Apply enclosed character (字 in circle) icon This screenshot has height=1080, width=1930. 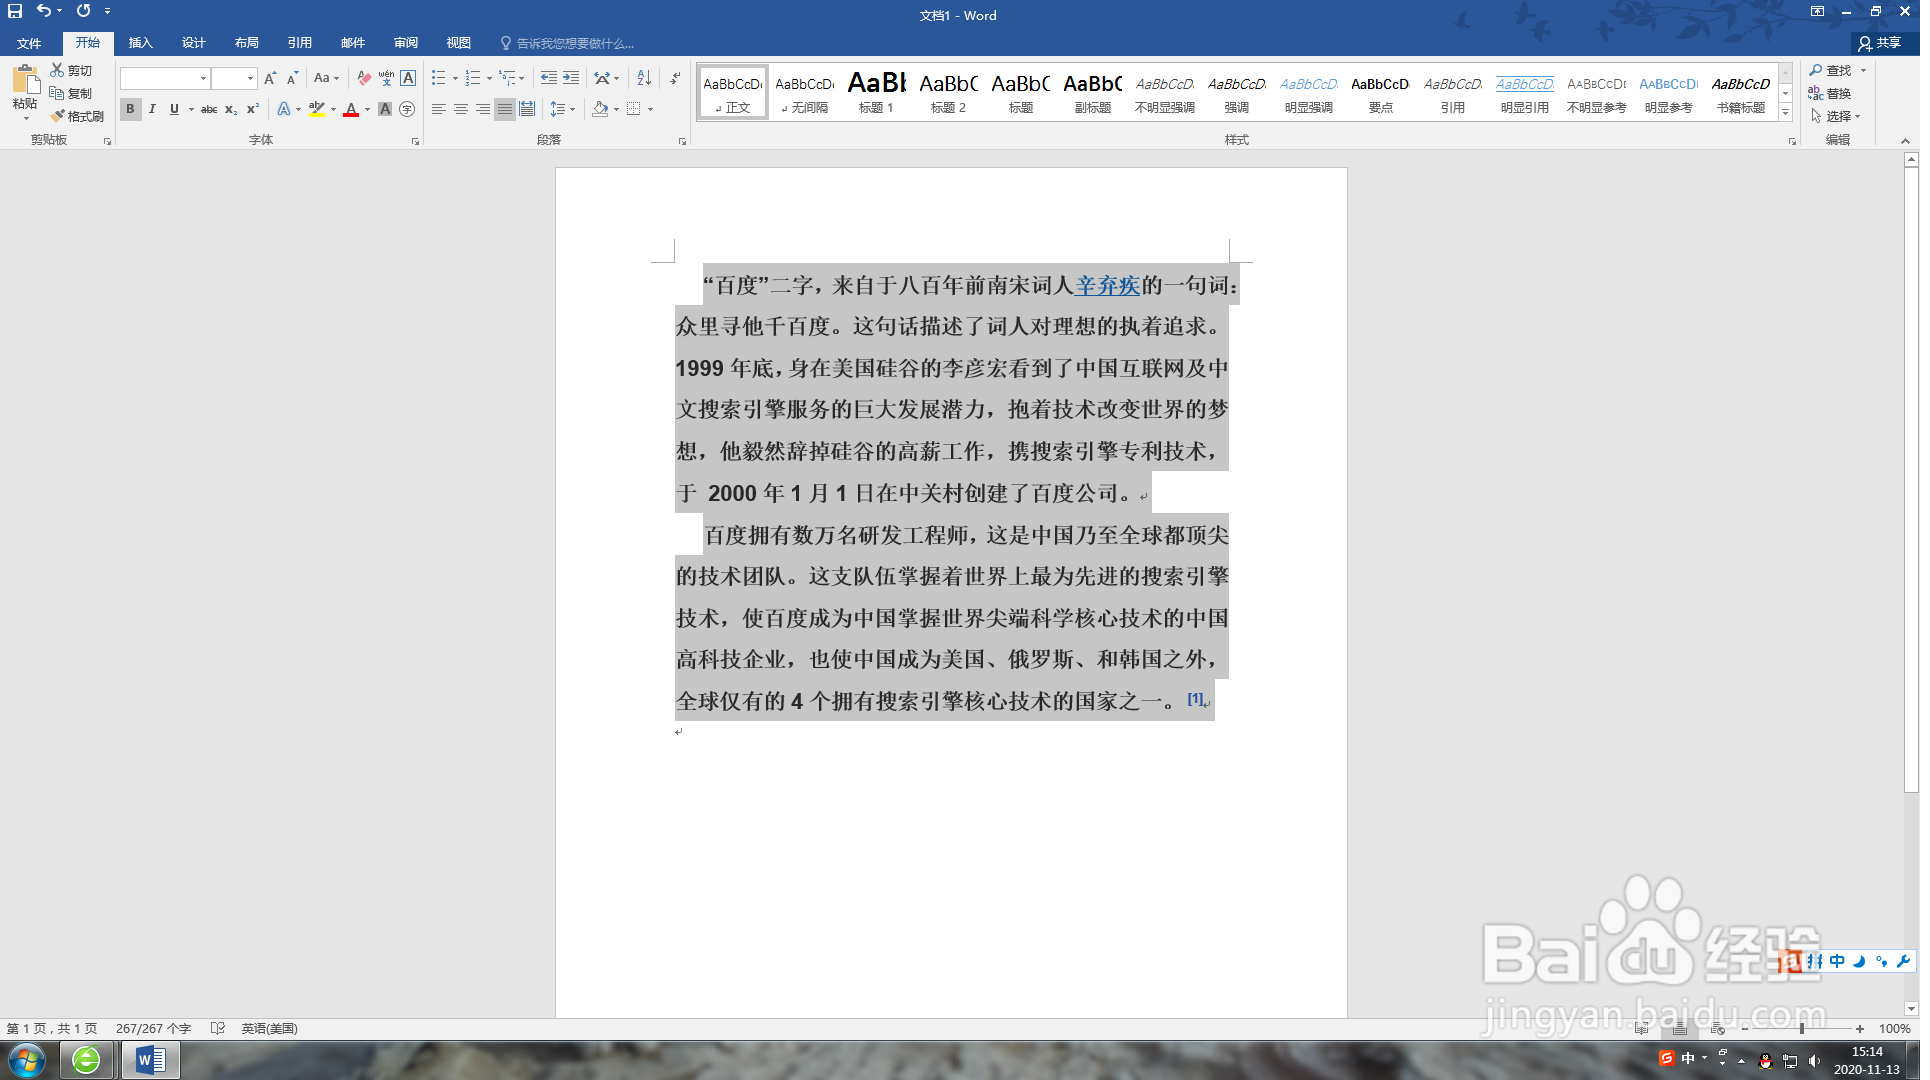coord(407,109)
